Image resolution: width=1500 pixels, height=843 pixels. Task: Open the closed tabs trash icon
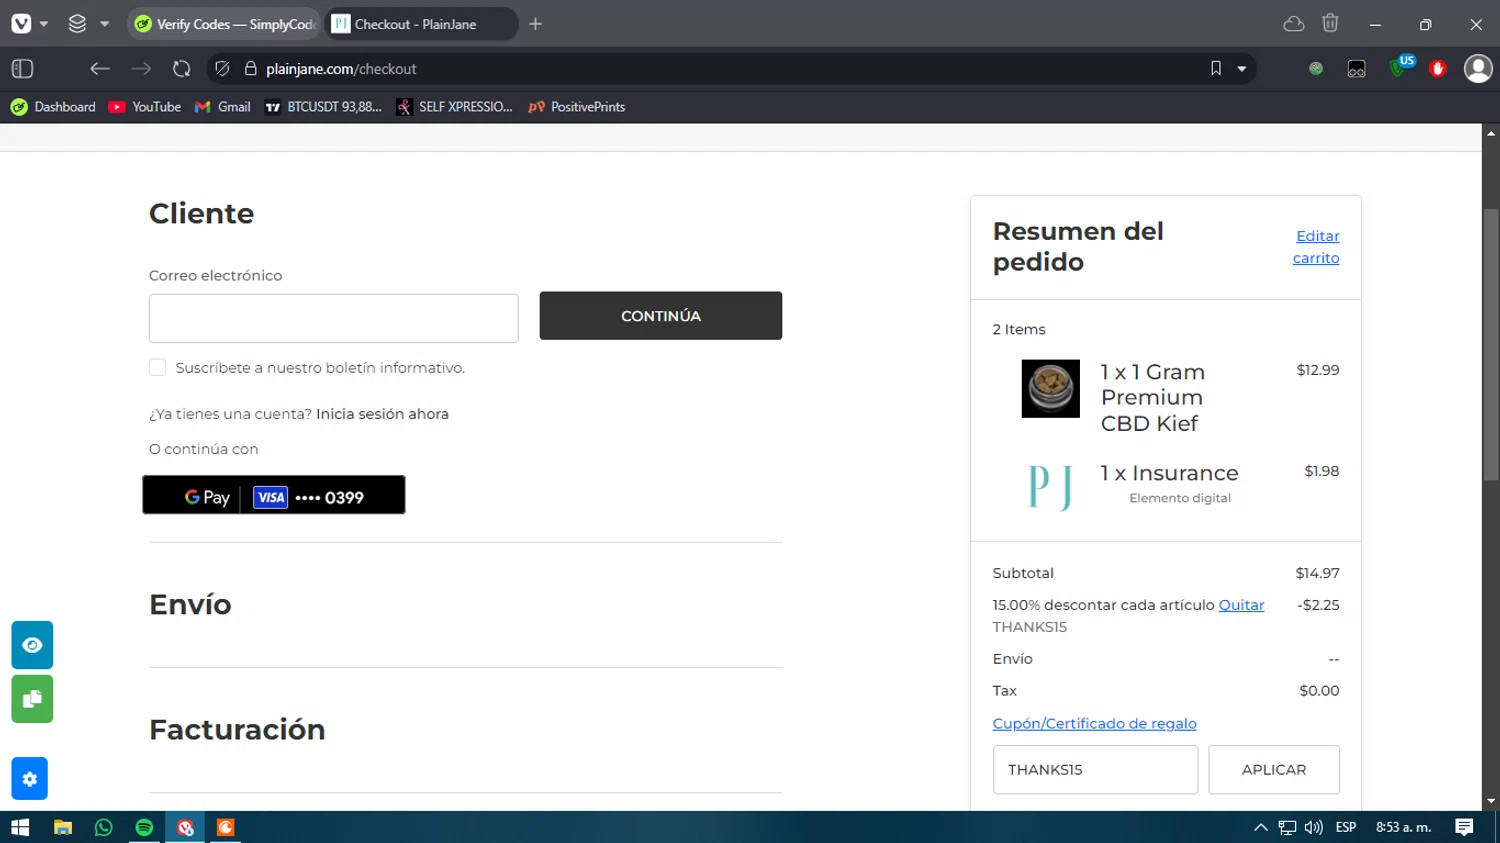[1330, 23]
